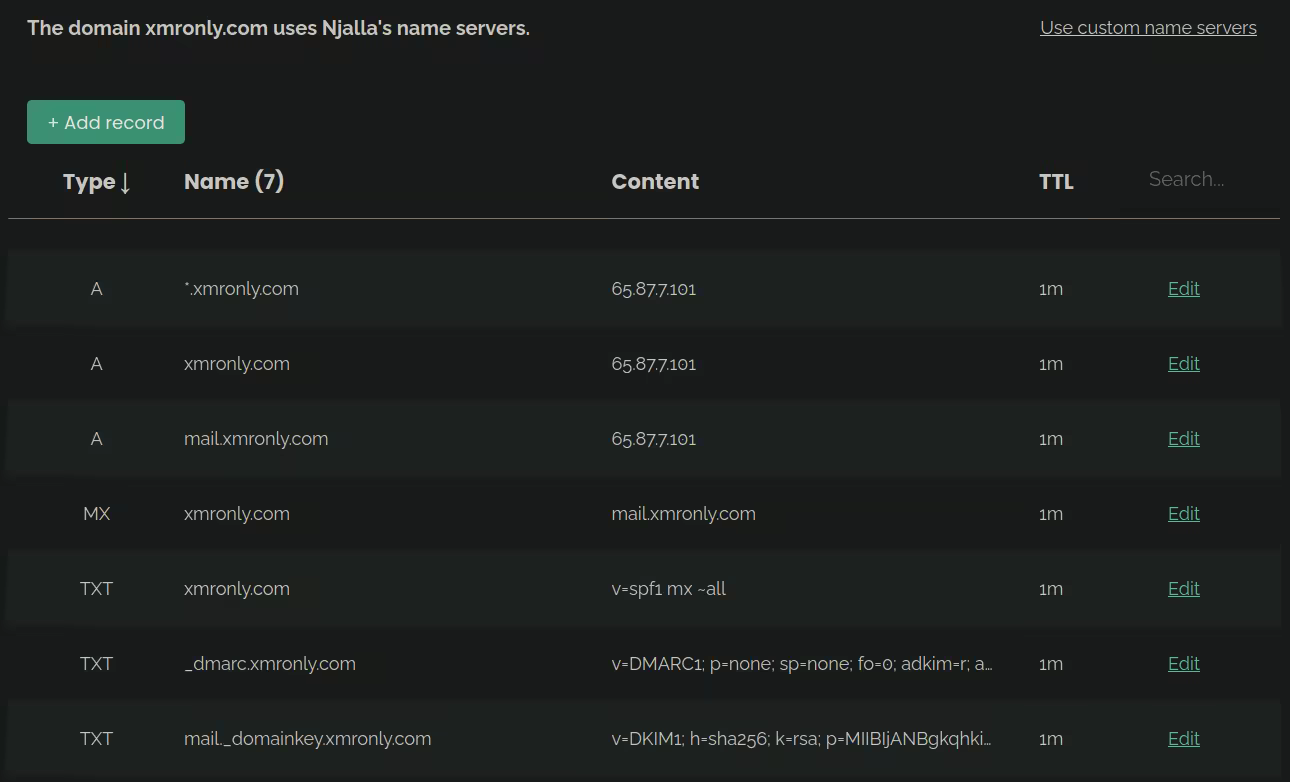
Task: Edit the SPF TXT record
Action: click(1183, 589)
